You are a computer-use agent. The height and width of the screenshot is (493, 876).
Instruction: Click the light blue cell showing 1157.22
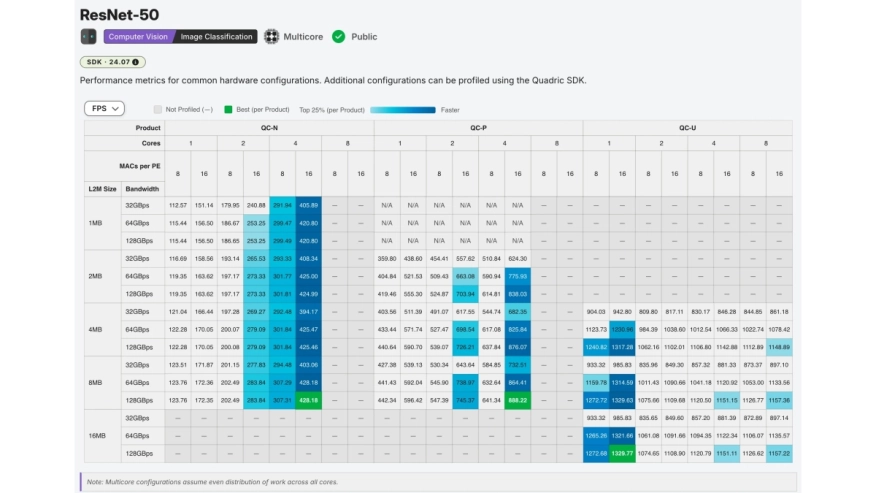pos(779,453)
